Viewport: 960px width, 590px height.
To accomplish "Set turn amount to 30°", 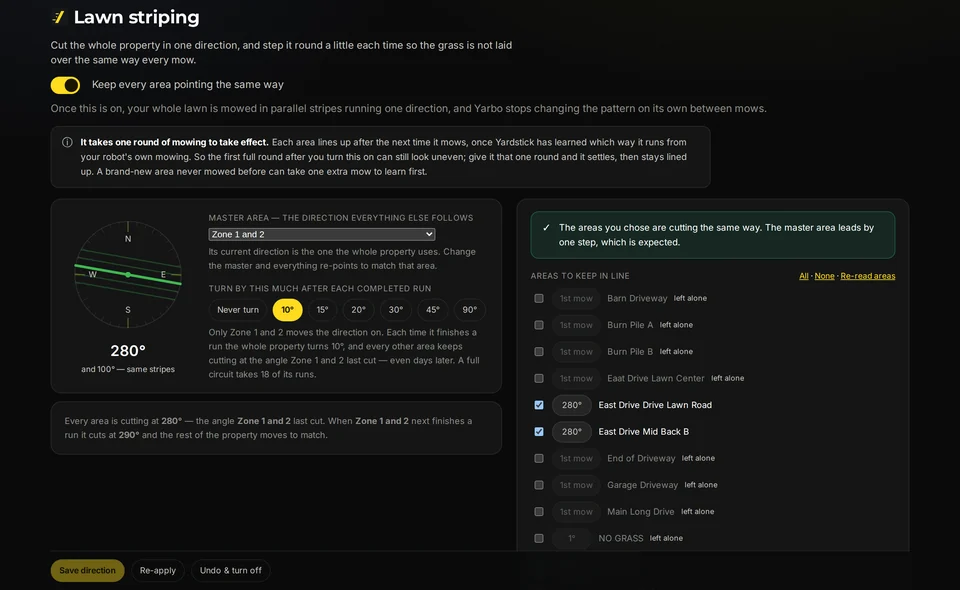I will [x=396, y=310].
